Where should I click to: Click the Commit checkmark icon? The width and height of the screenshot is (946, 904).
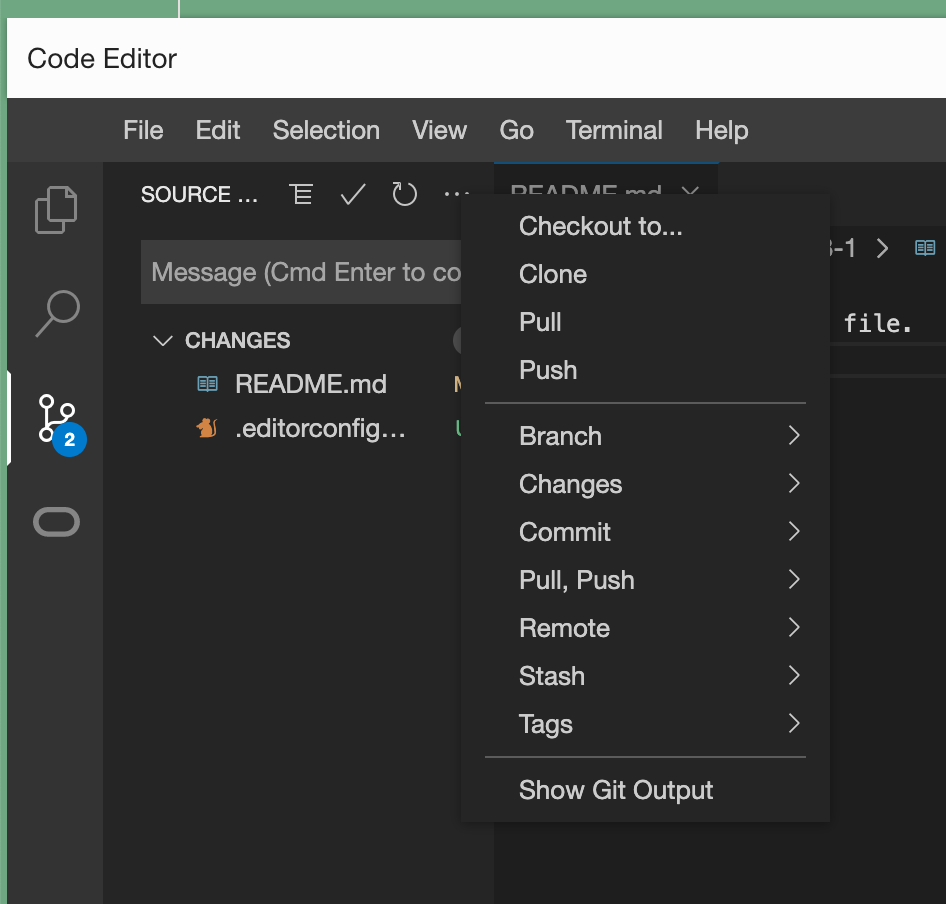(352, 194)
